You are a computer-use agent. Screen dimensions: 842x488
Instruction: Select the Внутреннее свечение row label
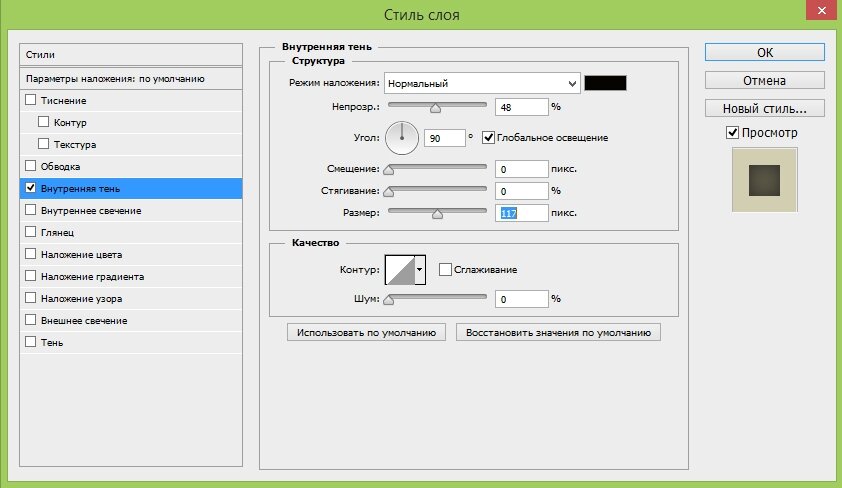pyautogui.click(x=91, y=210)
